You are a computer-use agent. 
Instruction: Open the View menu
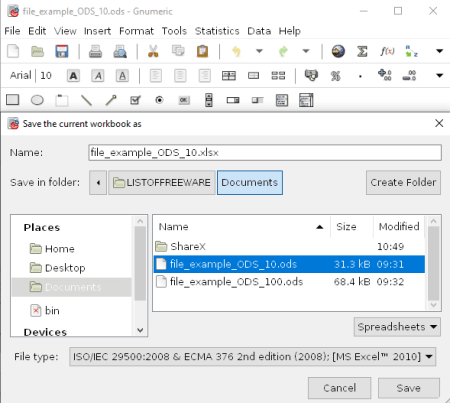[65, 31]
